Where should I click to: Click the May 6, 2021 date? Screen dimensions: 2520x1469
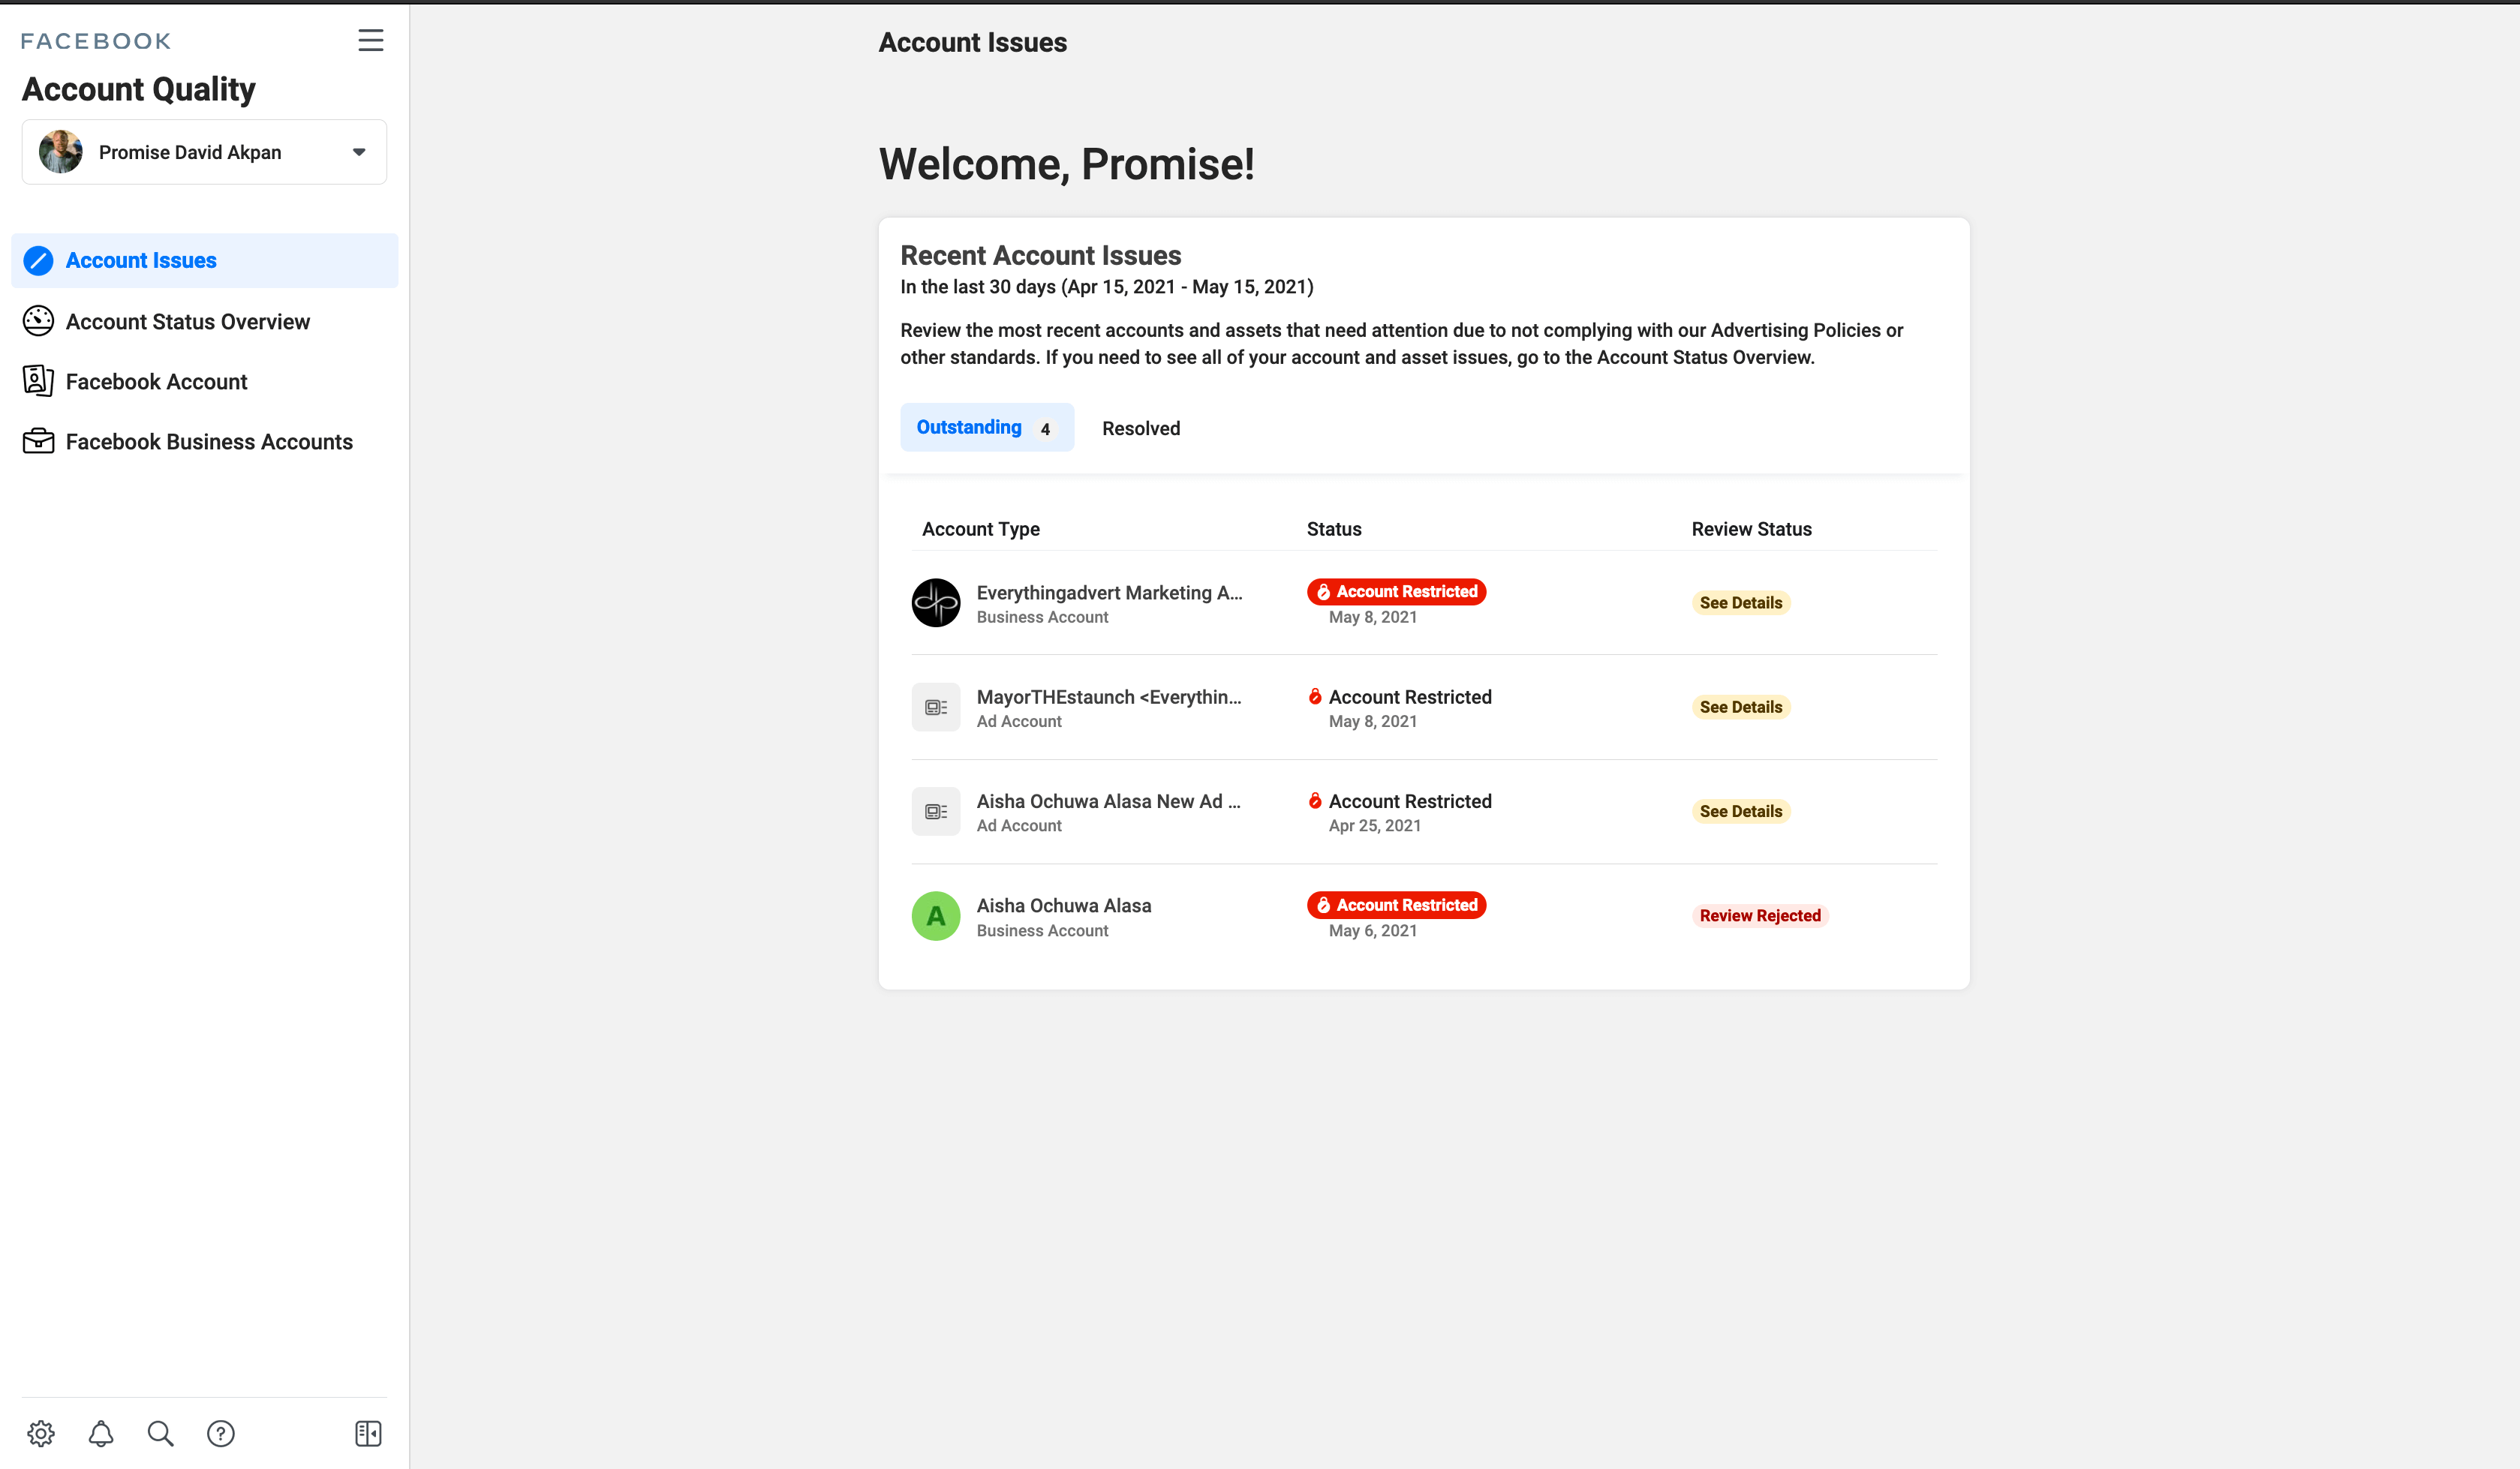pos(1373,930)
